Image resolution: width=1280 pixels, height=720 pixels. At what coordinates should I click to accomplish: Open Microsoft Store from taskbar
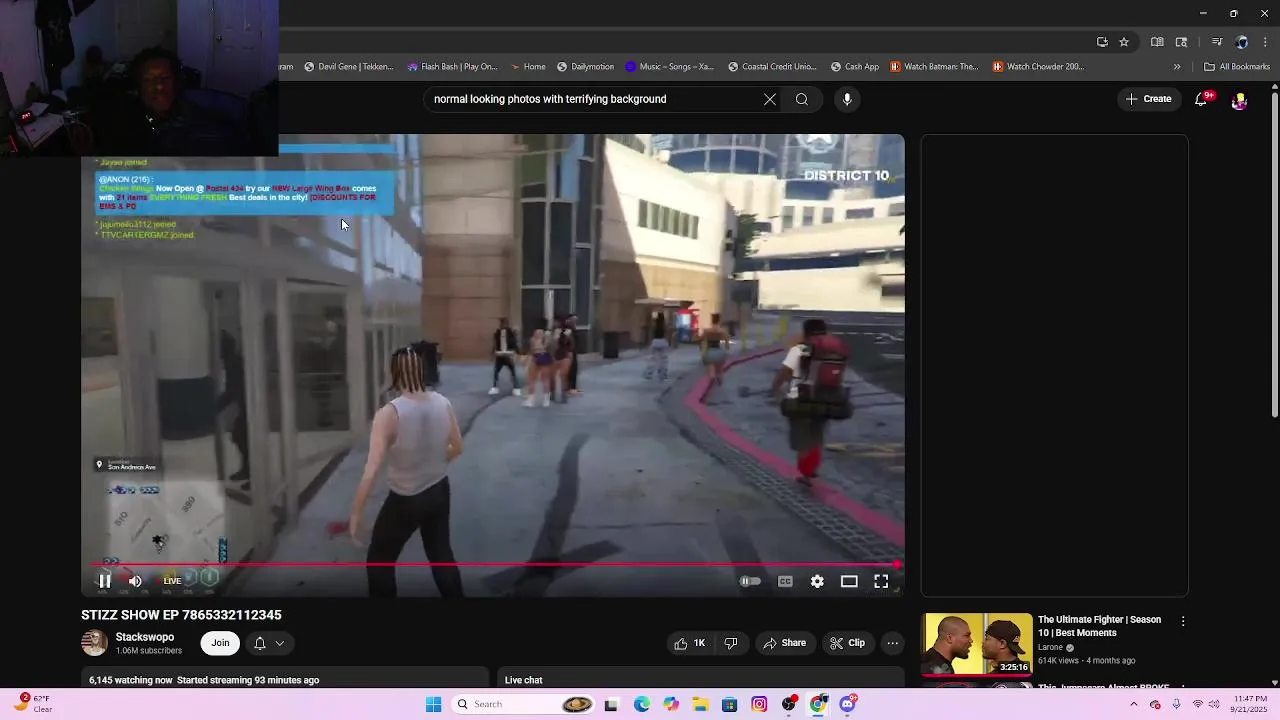pos(730,704)
